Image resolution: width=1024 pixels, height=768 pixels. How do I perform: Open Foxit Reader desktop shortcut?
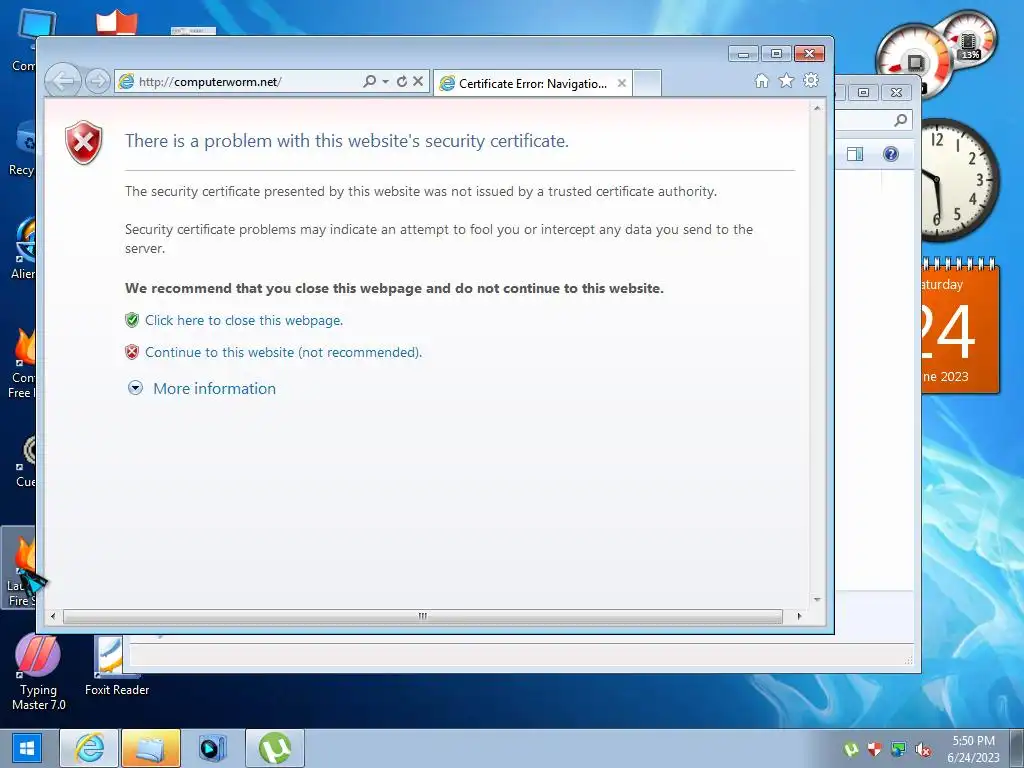tap(116, 667)
